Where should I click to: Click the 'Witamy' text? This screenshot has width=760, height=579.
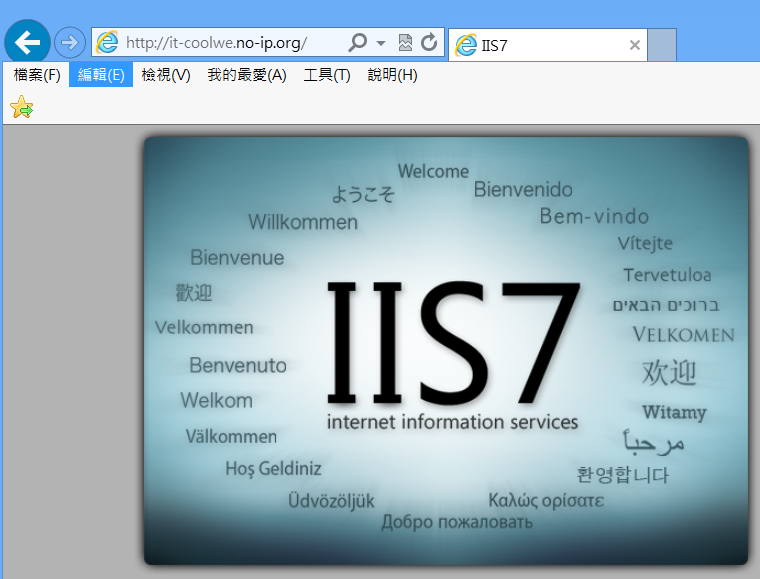[x=674, y=412]
